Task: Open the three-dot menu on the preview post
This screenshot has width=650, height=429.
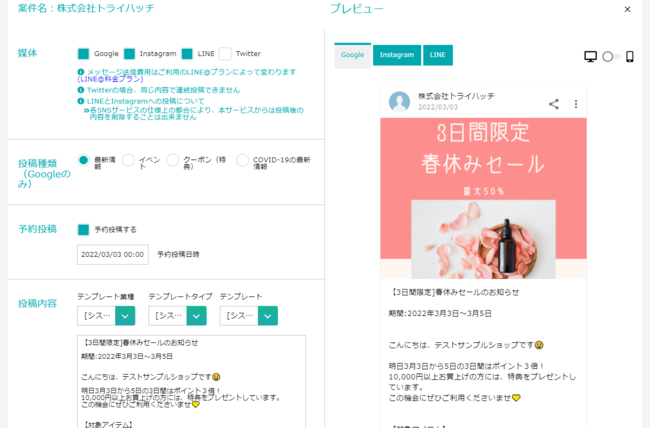Action: 576,103
